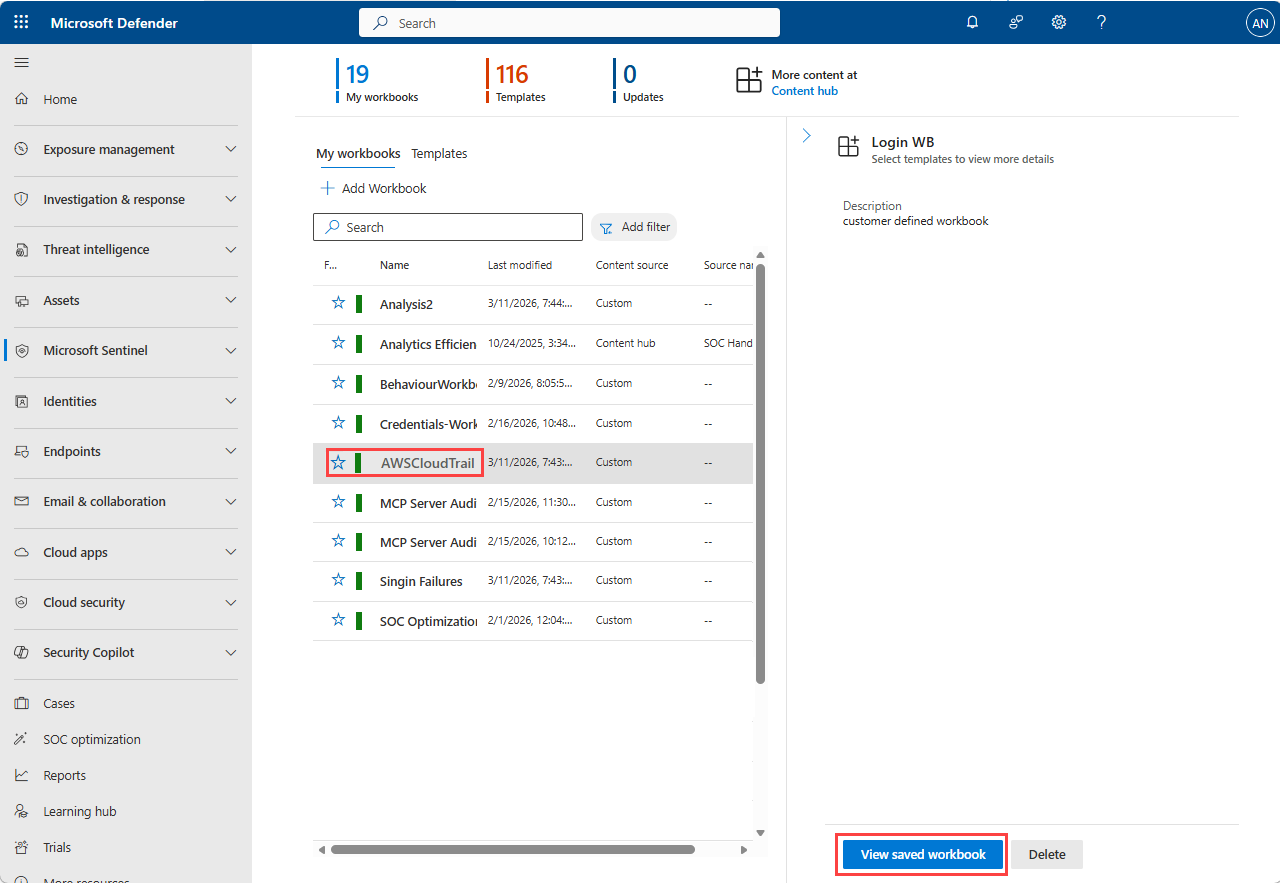Collapse the details pane chevron
Image resolution: width=1280 pixels, height=883 pixels.
(x=807, y=135)
